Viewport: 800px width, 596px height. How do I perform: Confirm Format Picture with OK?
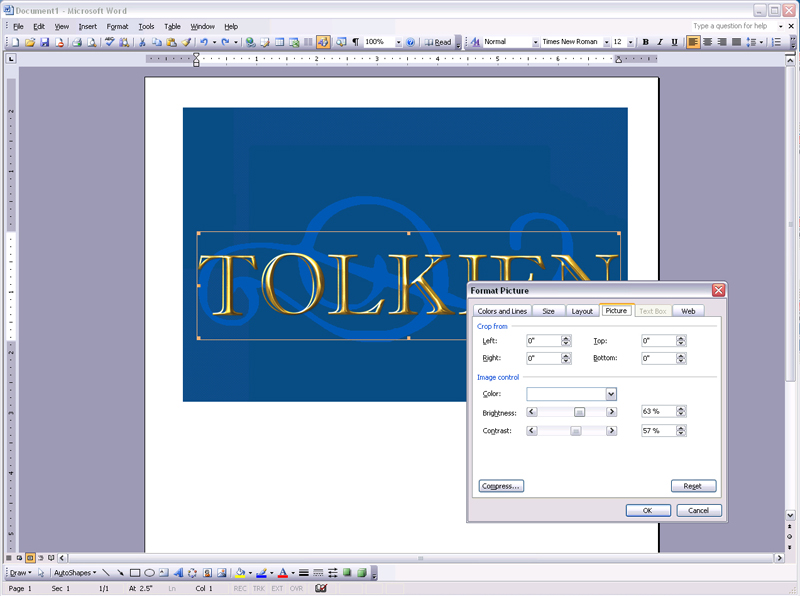[x=648, y=510]
